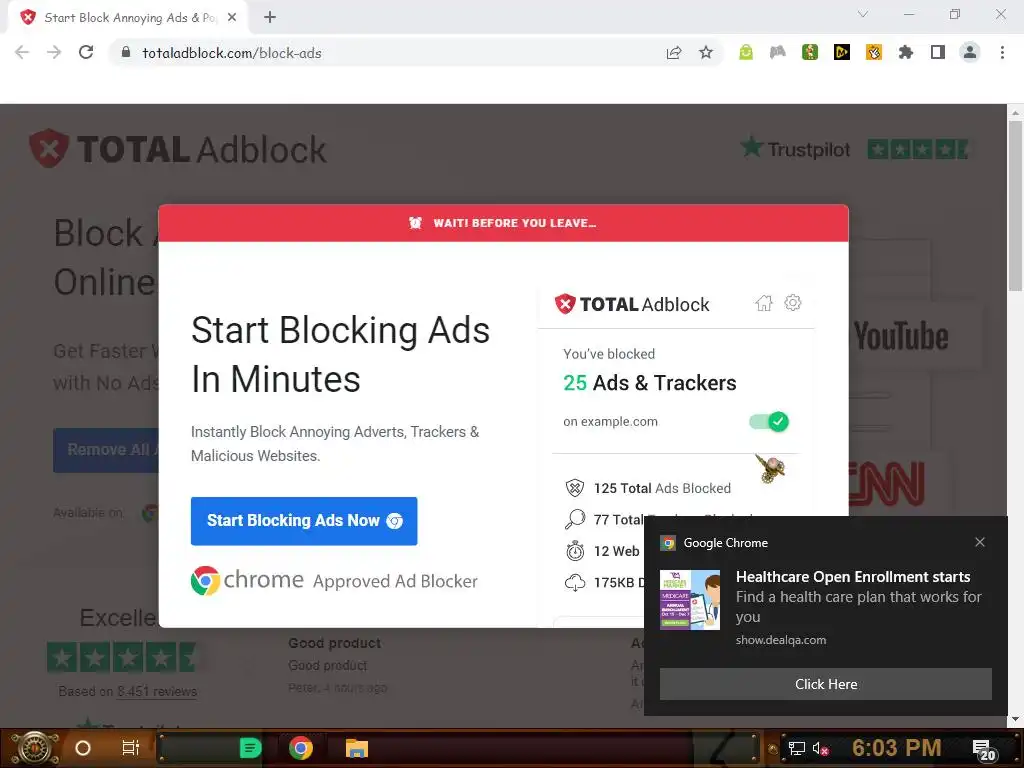
Task: Click the home icon in Adblock panel
Action: (x=763, y=303)
